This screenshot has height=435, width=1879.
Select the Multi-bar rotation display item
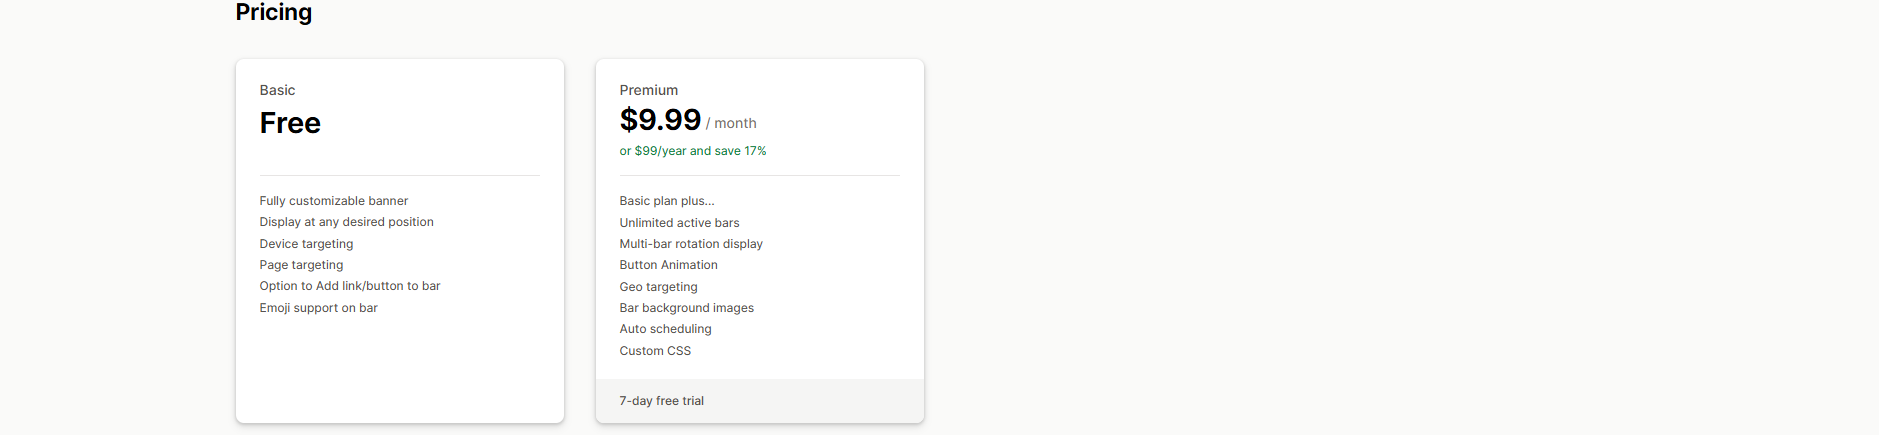(x=690, y=244)
